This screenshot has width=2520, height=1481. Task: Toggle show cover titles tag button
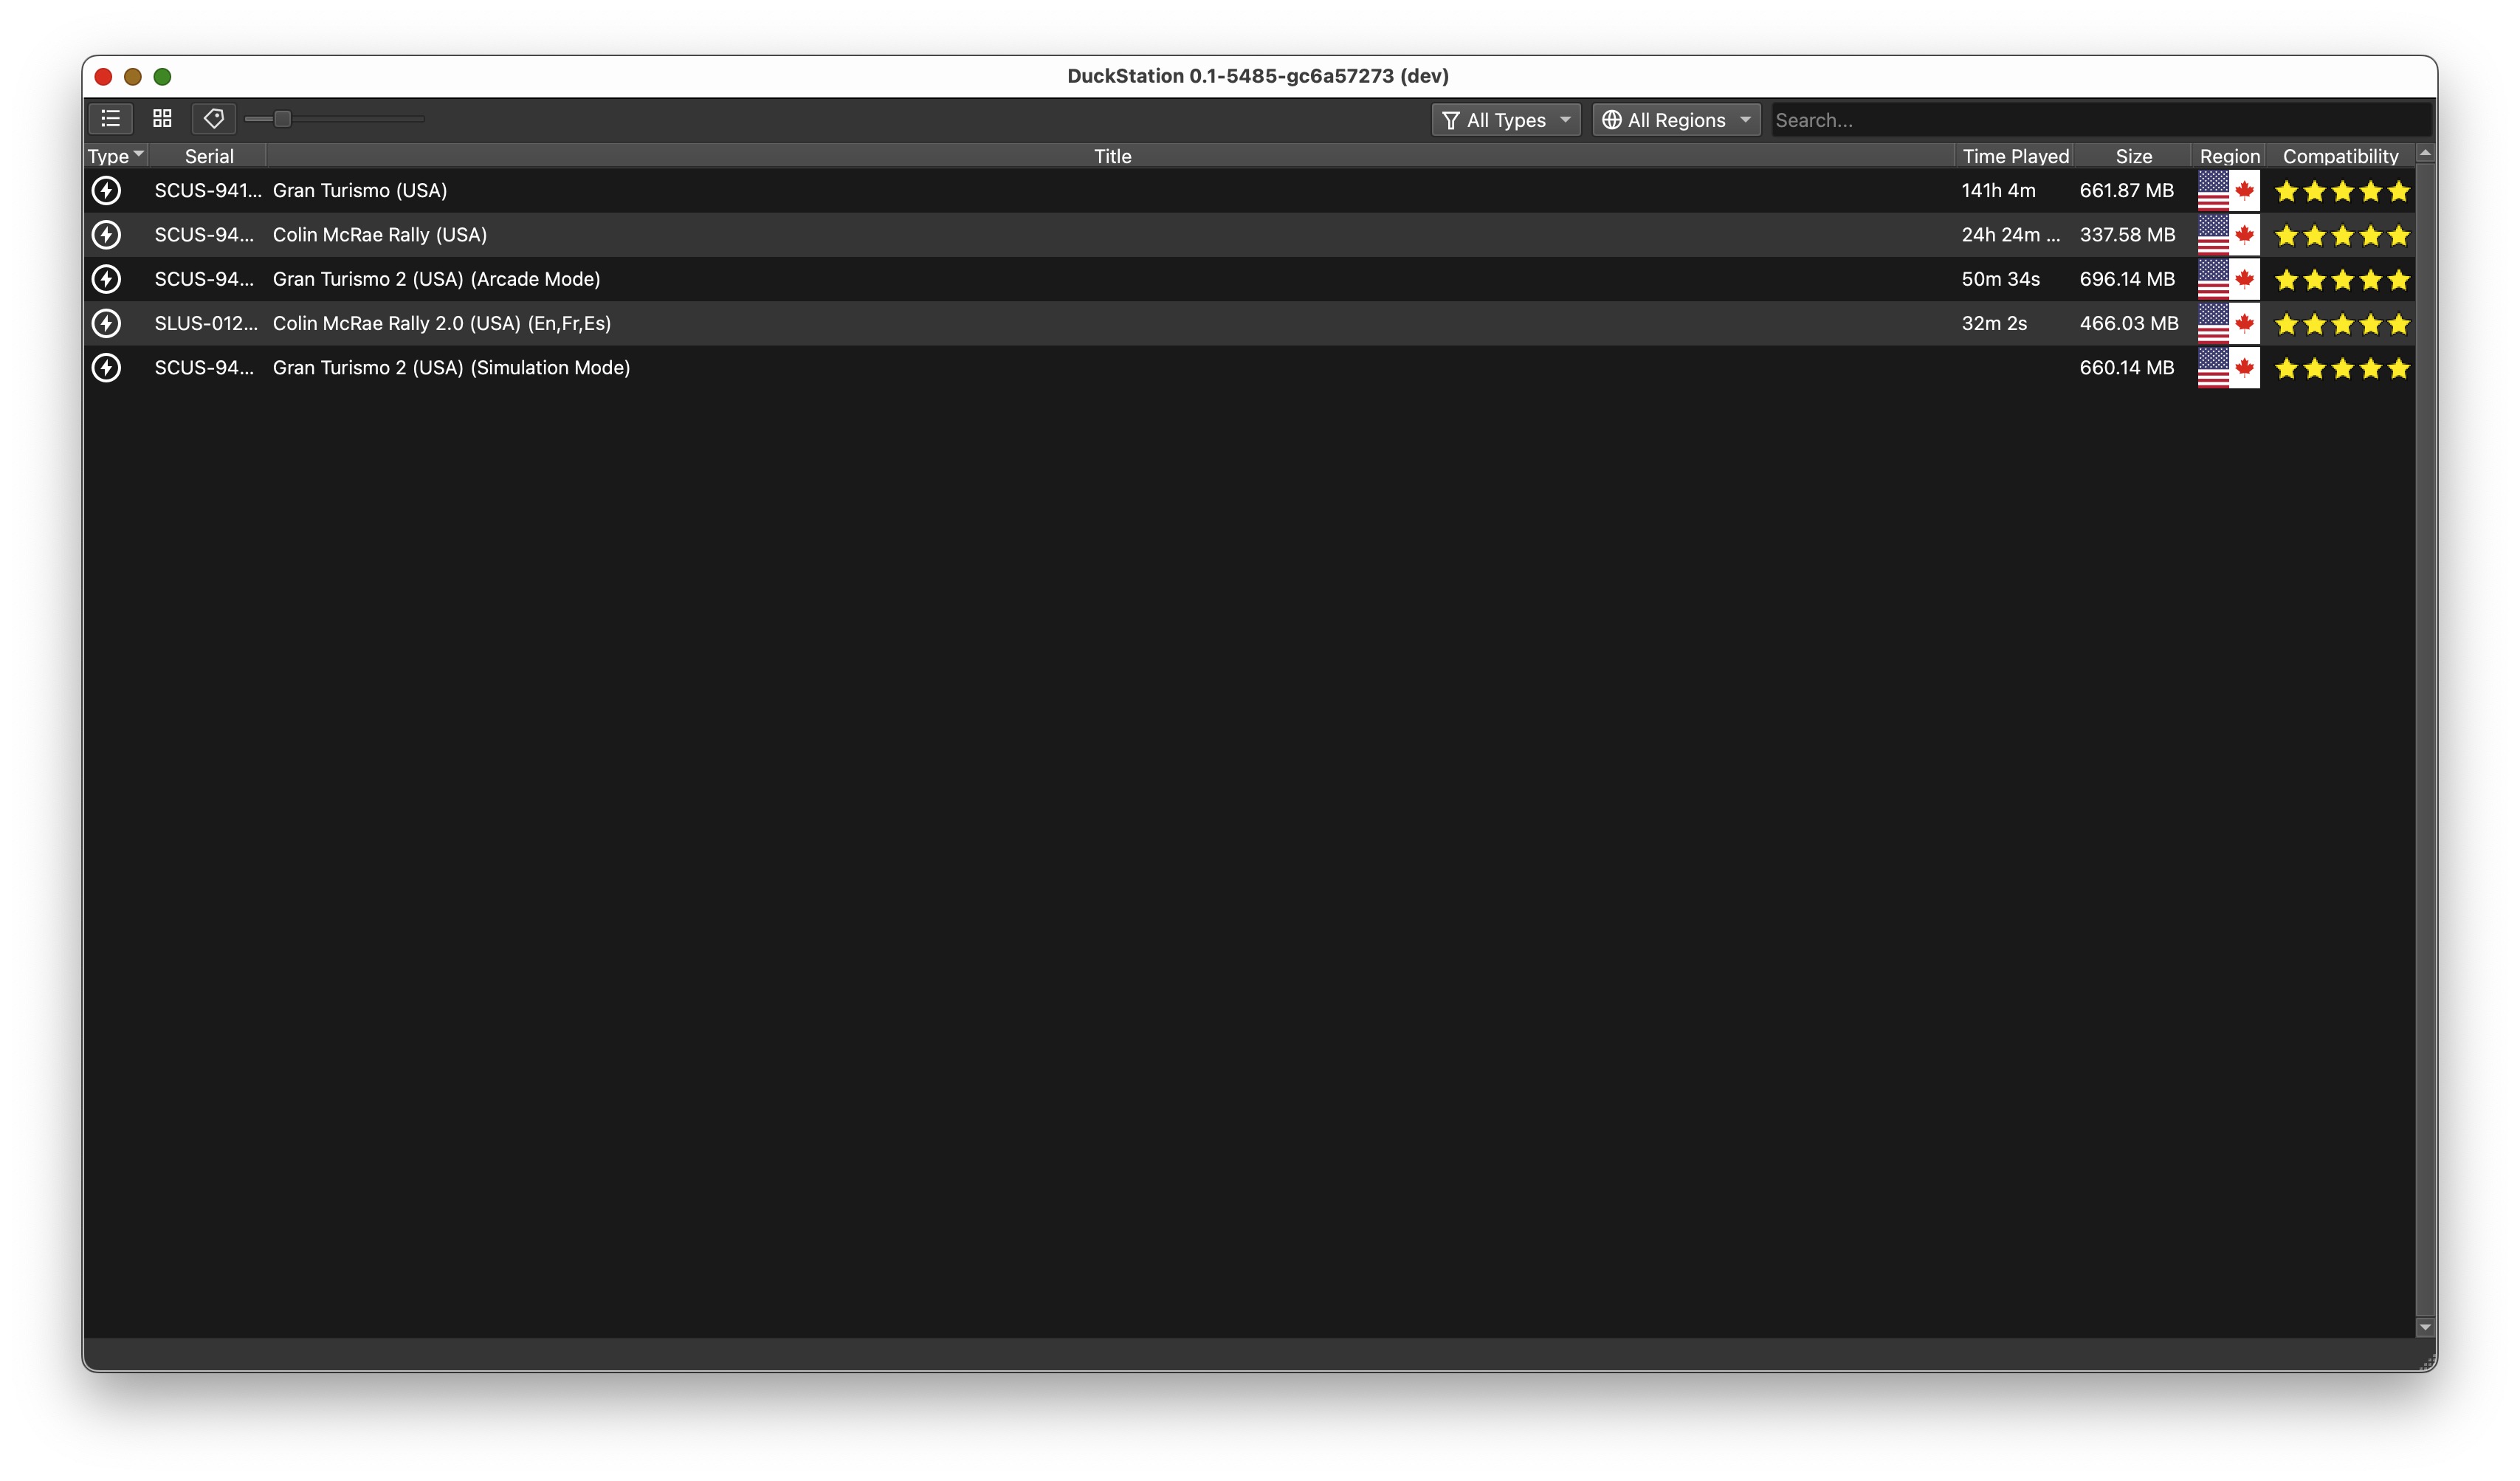click(214, 119)
